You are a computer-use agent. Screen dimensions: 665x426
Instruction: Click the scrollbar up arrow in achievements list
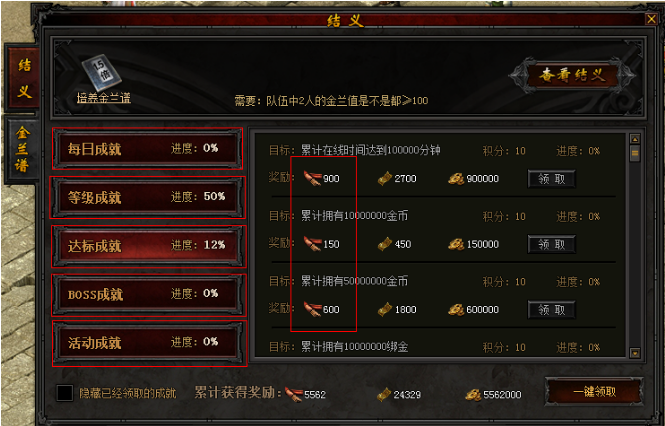coord(635,139)
